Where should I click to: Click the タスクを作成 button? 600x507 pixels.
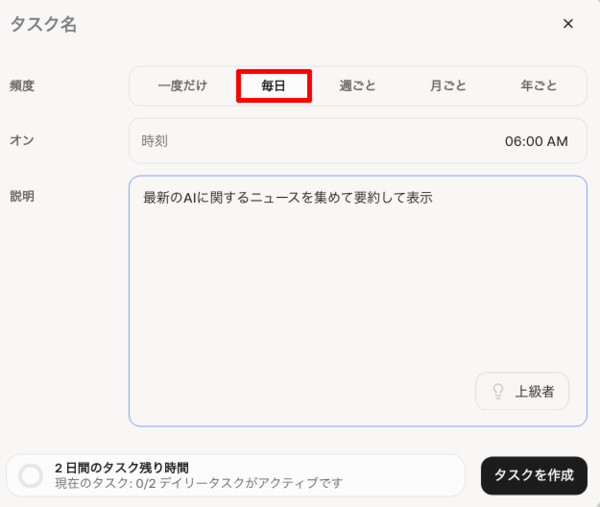534,475
